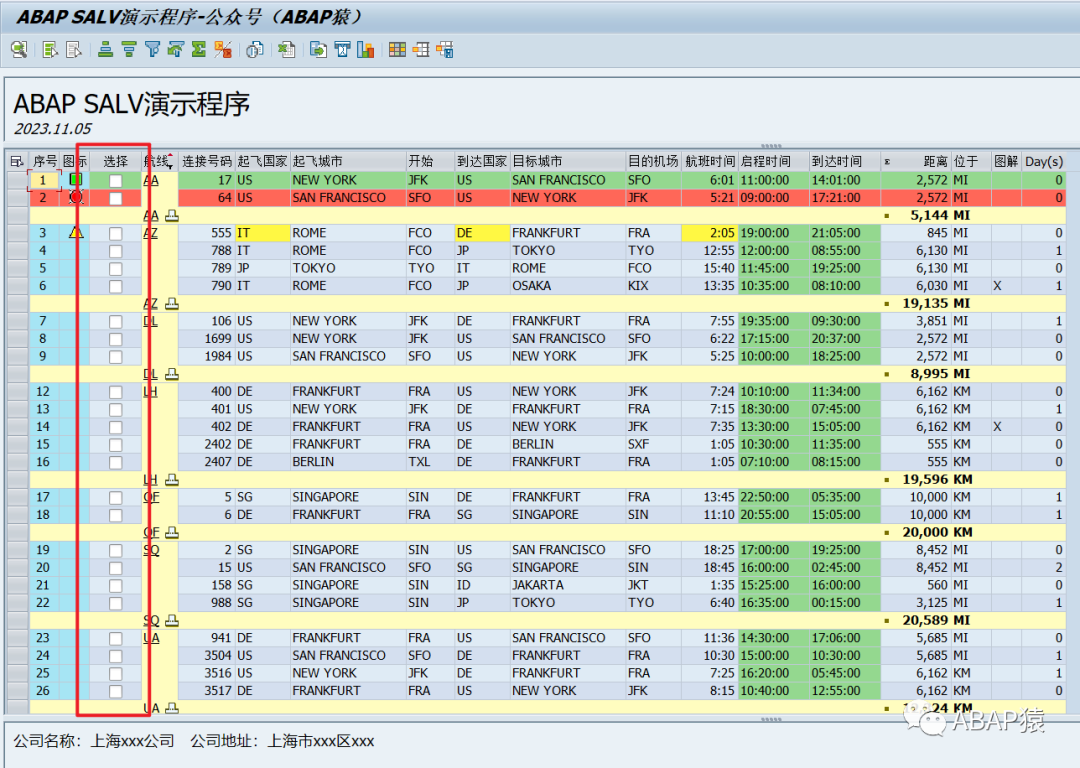The width and height of the screenshot is (1080, 768).
Task: Click the Sort Ascending toolbar icon
Action: pyautogui.click(x=105, y=50)
